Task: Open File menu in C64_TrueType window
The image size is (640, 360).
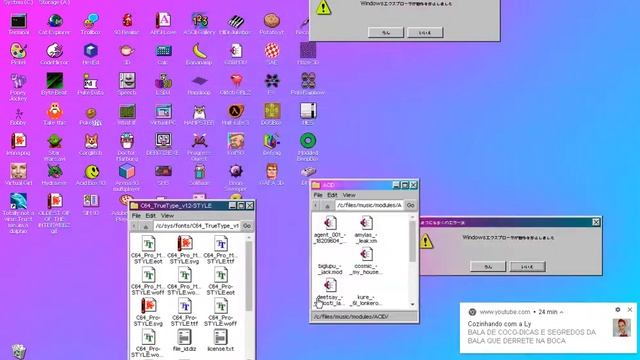Action: [x=136, y=216]
